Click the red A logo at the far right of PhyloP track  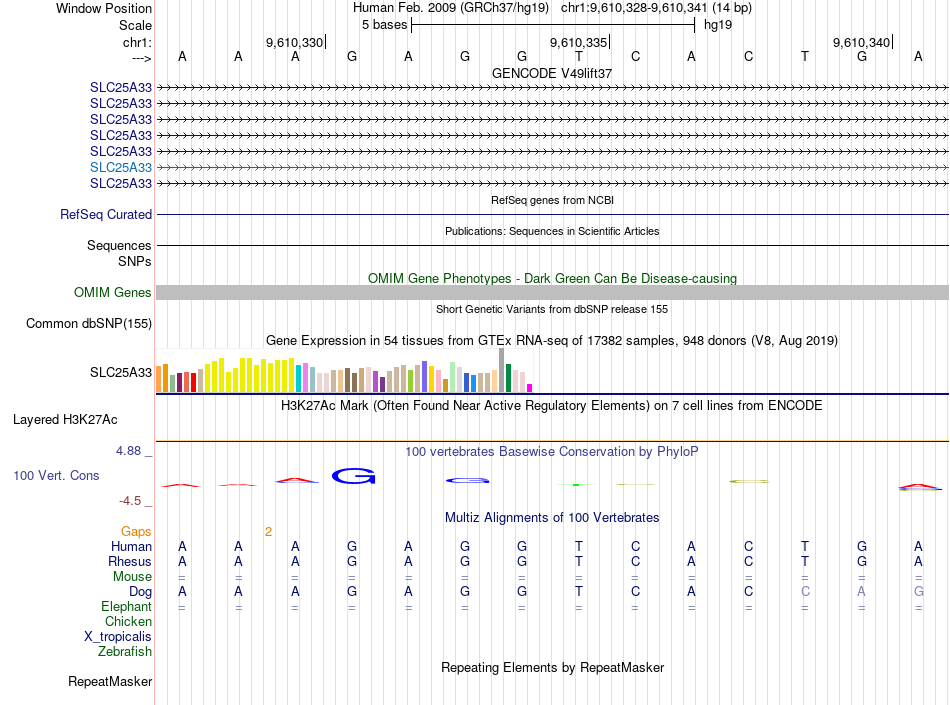click(919, 486)
